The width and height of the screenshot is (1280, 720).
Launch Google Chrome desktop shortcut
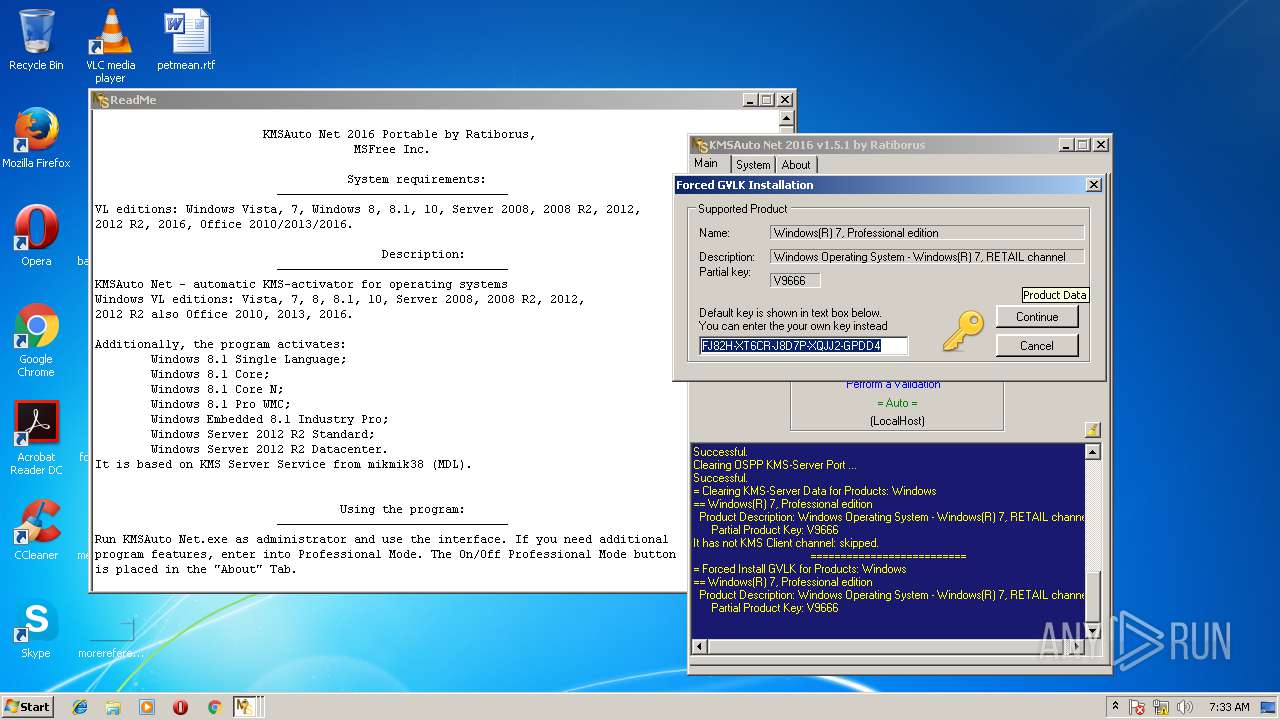tap(36, 340)
